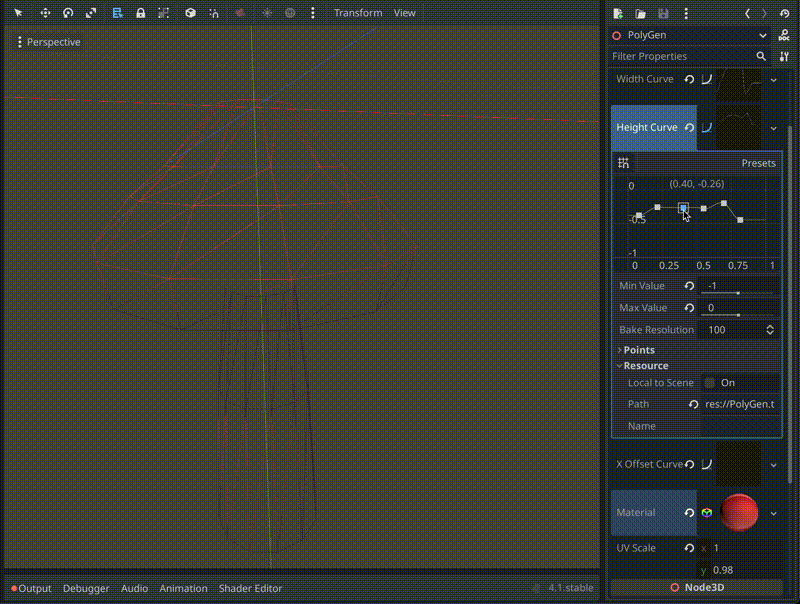
Task: Create a new resource in inspector
Action: (618, 13)
